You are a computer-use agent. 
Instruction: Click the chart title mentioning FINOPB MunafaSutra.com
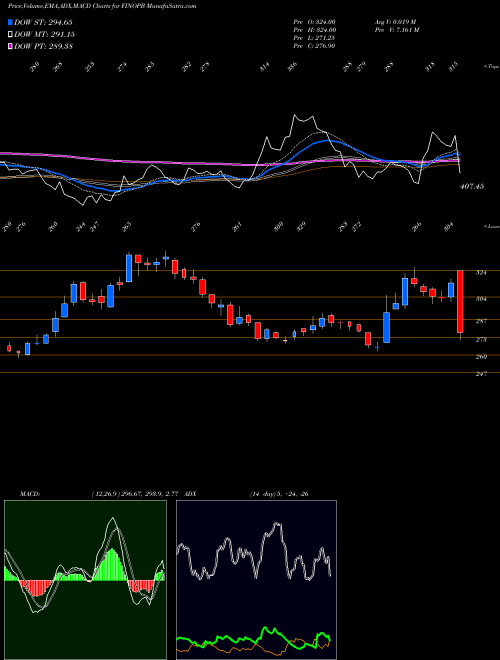coord(102,6)
